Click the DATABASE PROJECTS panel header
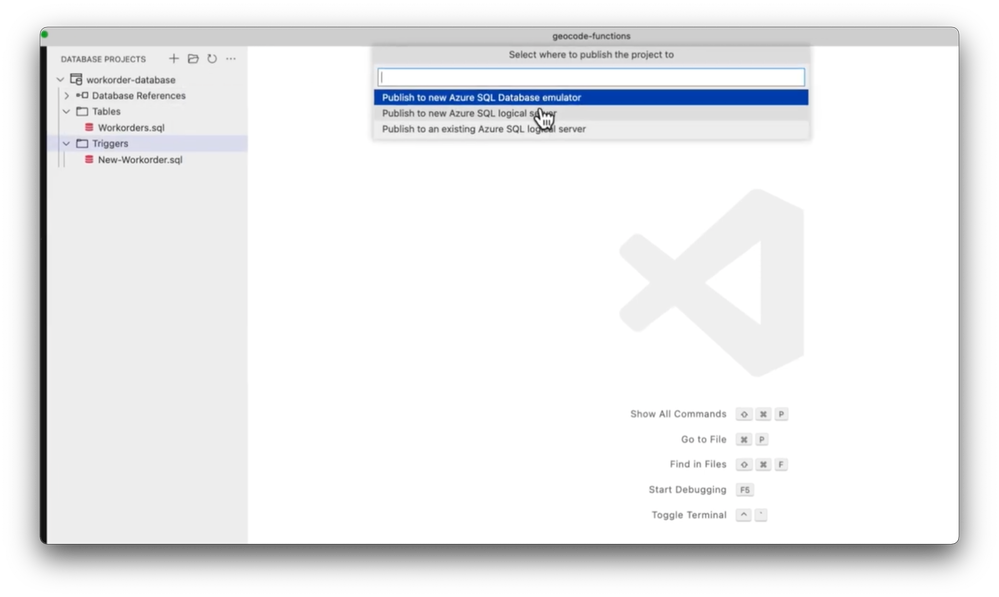999x597 pixels. 103,59
